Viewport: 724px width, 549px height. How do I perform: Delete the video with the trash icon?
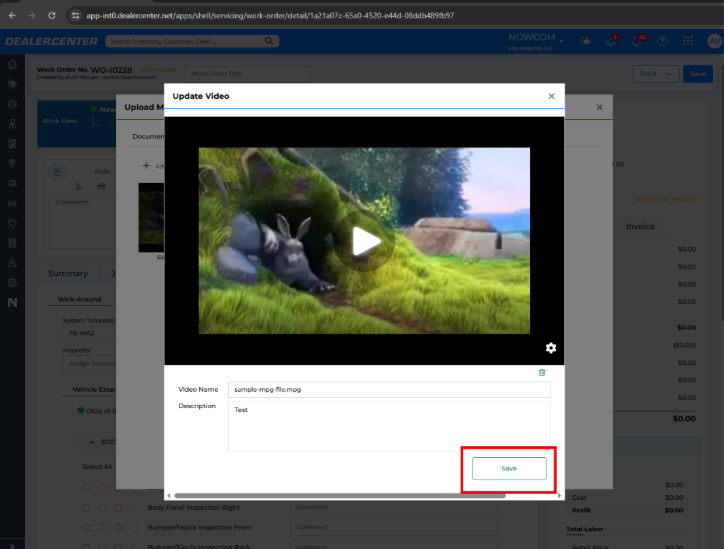(x=542, y=373)
